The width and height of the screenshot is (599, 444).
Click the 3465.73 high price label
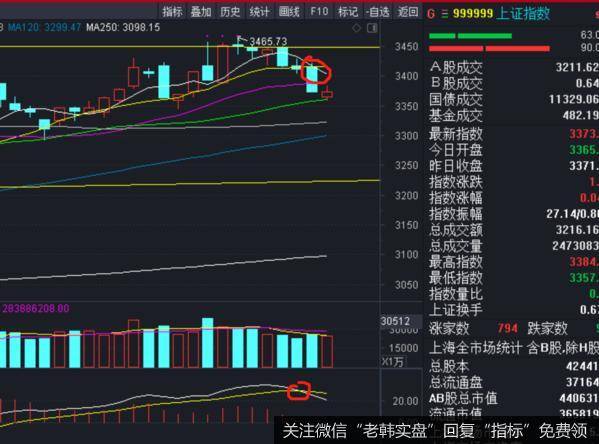[268, 41]
